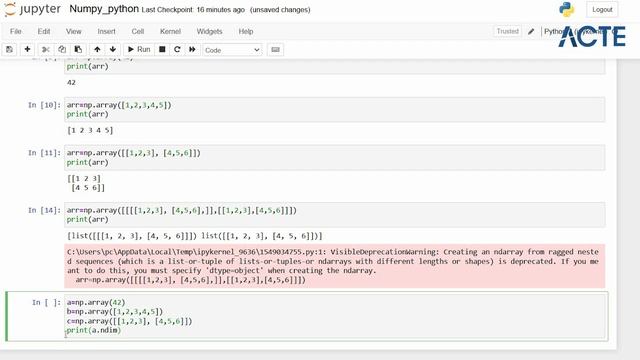Run the selected cell
Viewport: 640px width, 360px height.
(139, 49)
